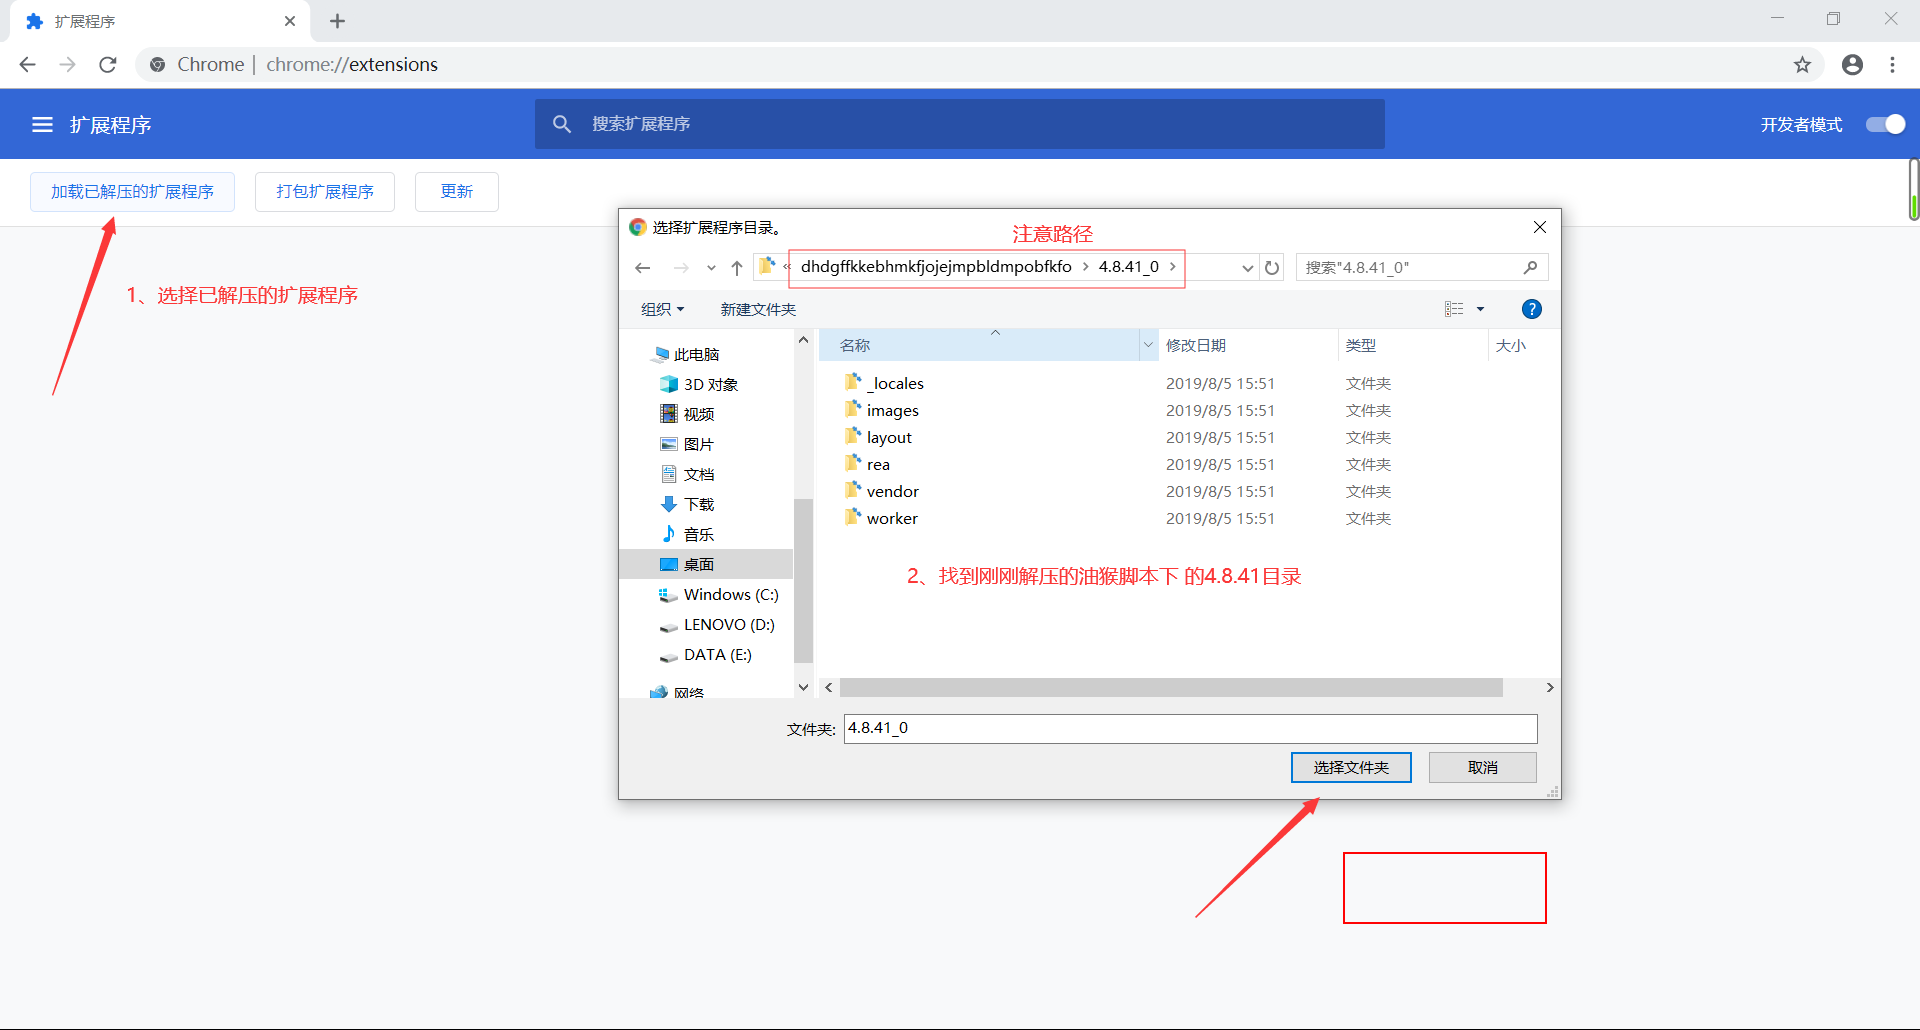Open the 名称 column filter dropdown

point(1148,345)
